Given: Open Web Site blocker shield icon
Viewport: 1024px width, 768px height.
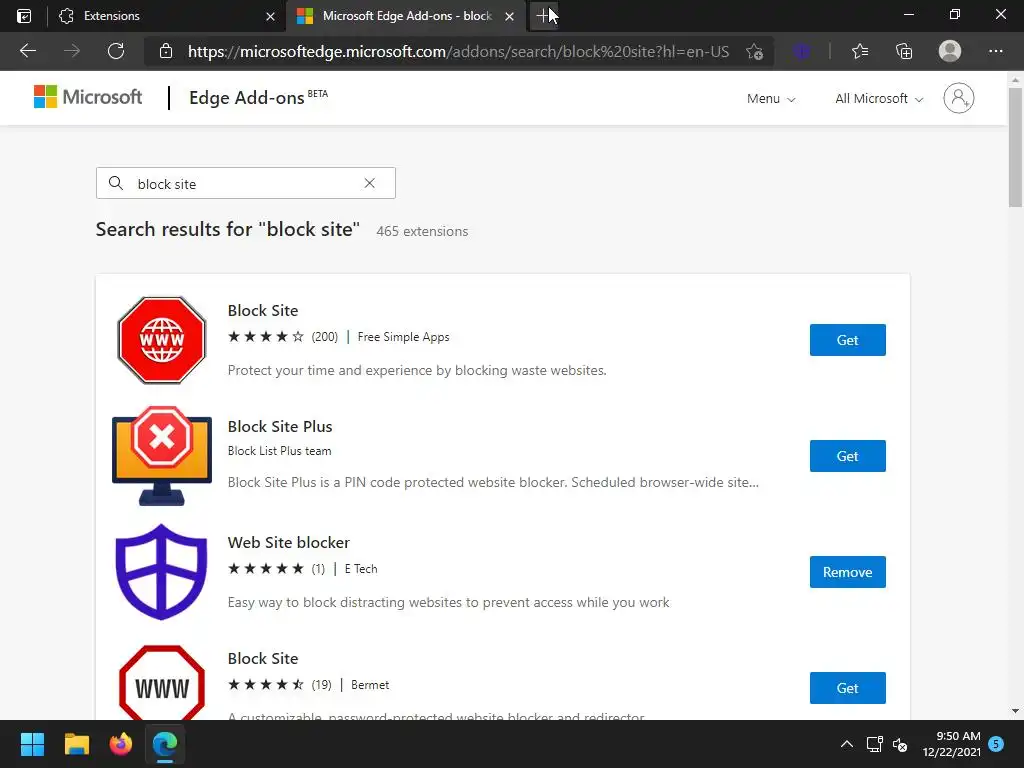Looking at the screenshot, I should (x=161, y=571).
